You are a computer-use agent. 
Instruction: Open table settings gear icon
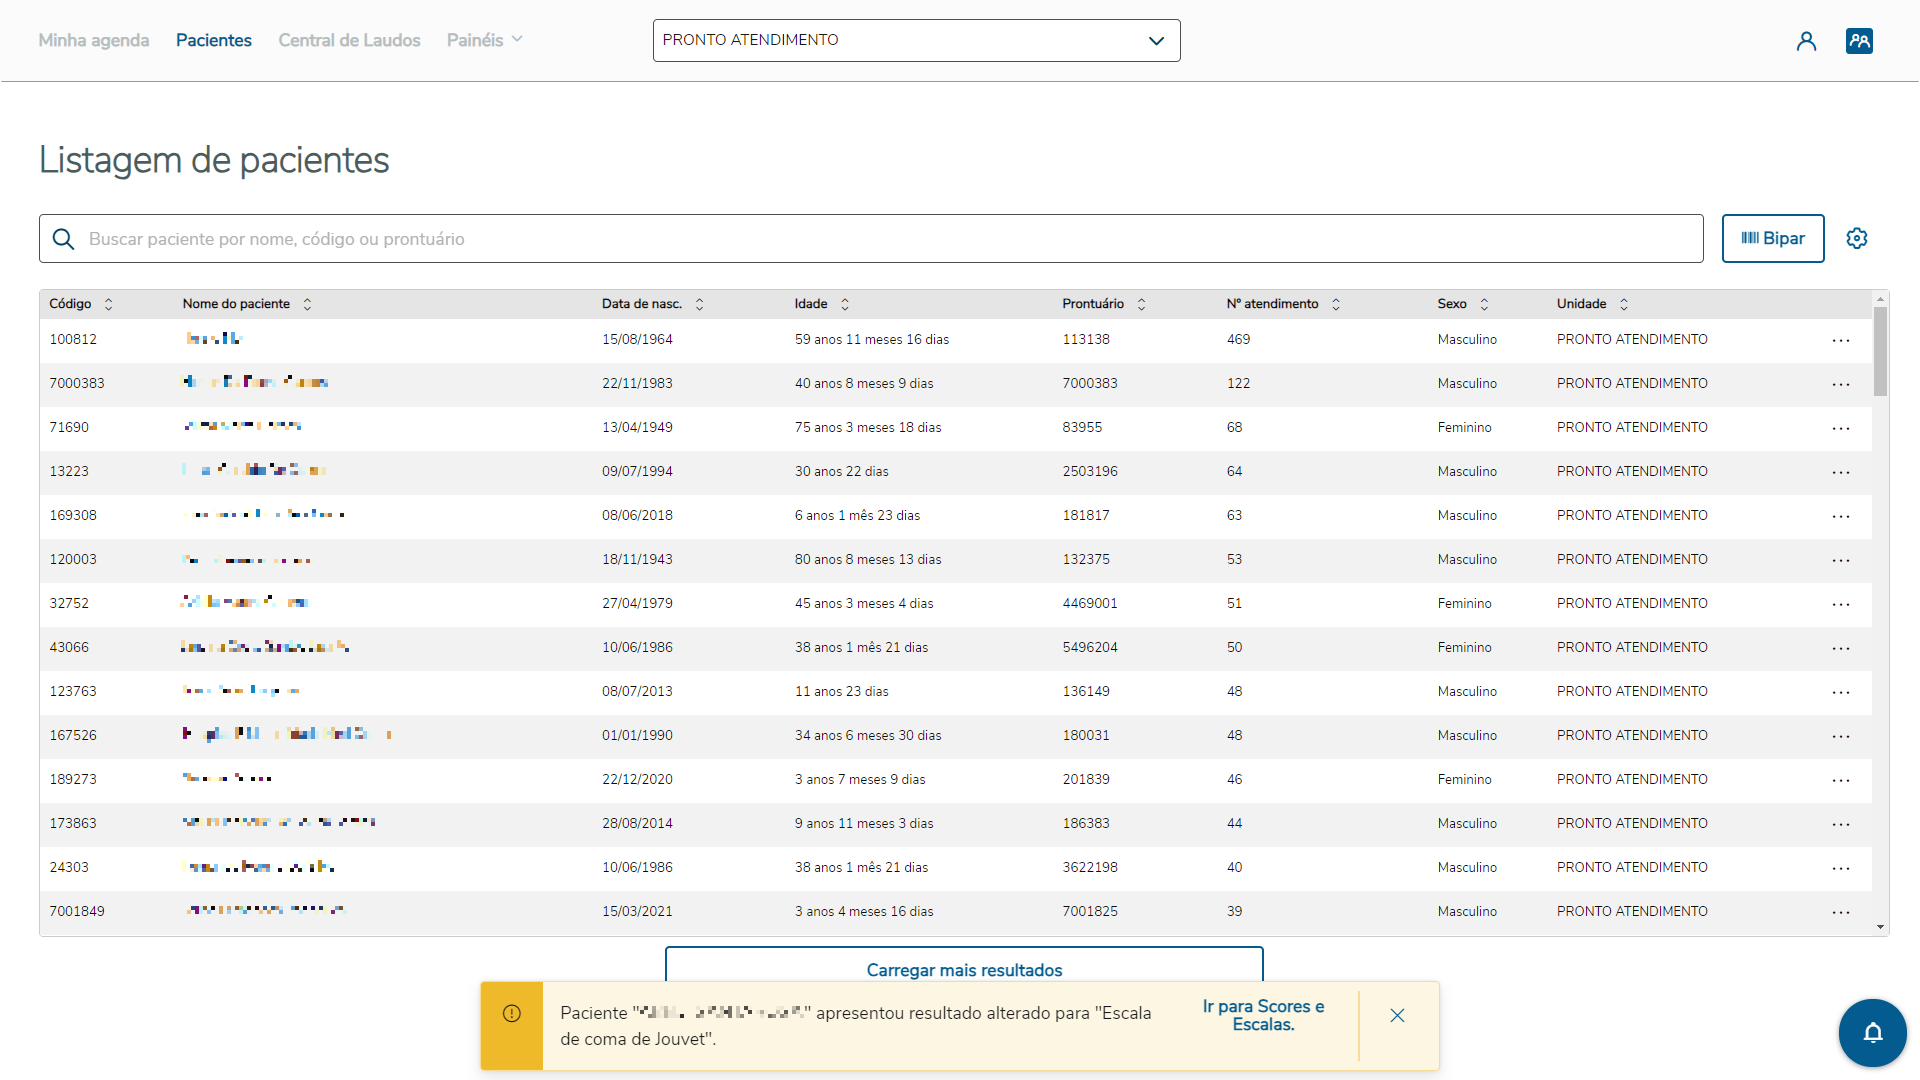1857,238
